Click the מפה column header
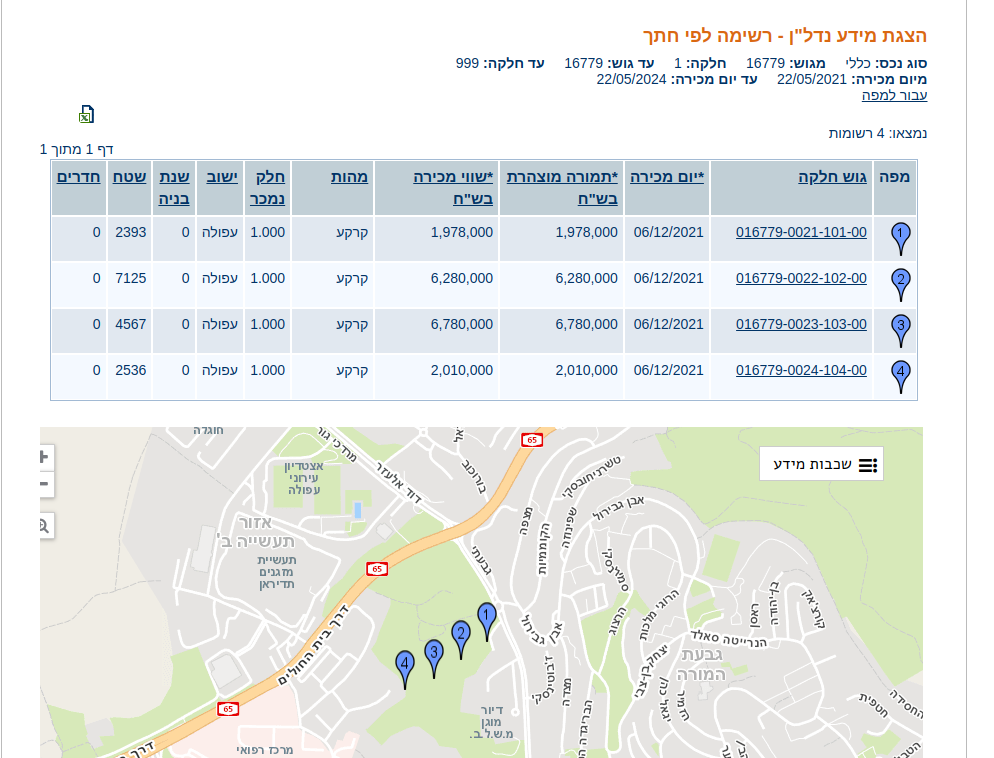Viewport: 994px width, 758px height. pyautogui.click(x=894, y=177)
